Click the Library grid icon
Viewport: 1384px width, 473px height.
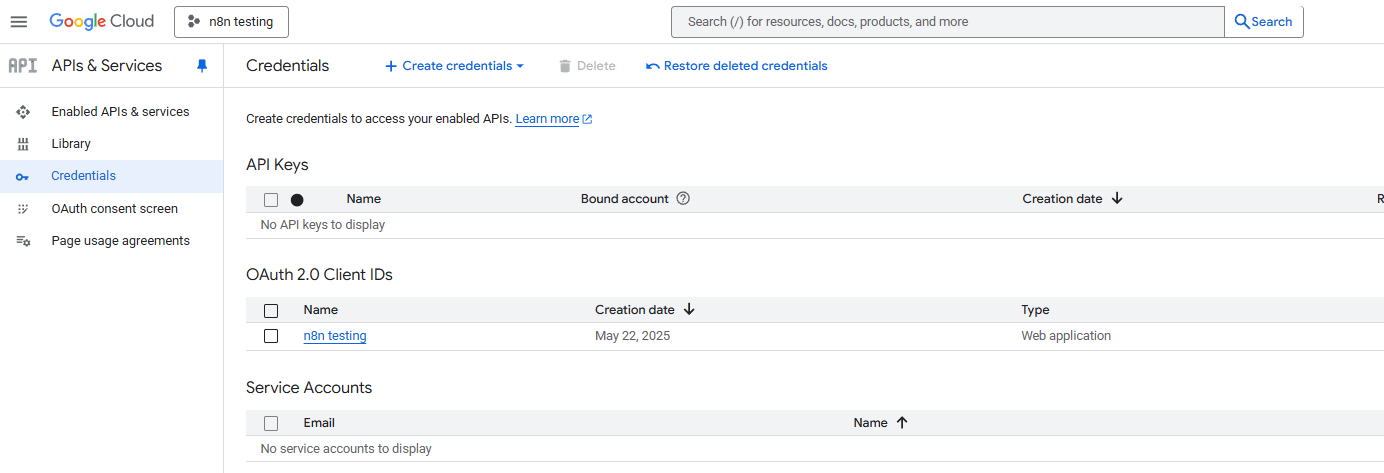(23, 144)
